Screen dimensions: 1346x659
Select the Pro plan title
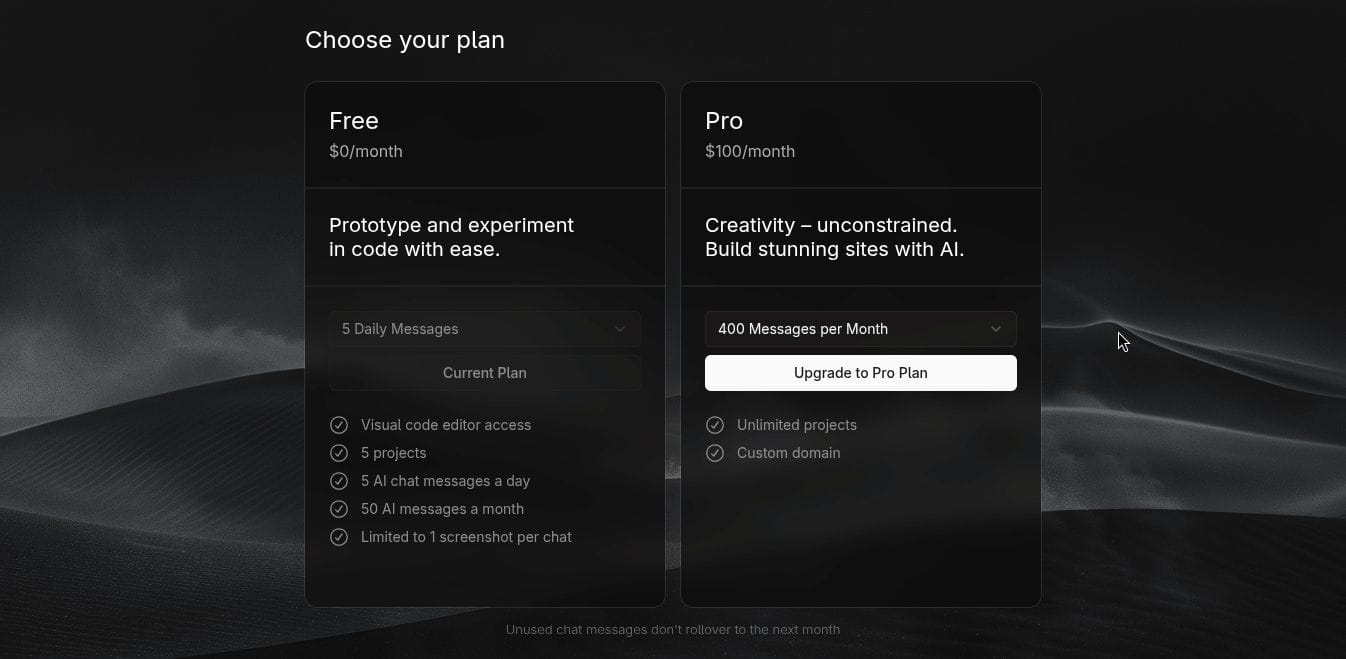[x=723, y=120]
